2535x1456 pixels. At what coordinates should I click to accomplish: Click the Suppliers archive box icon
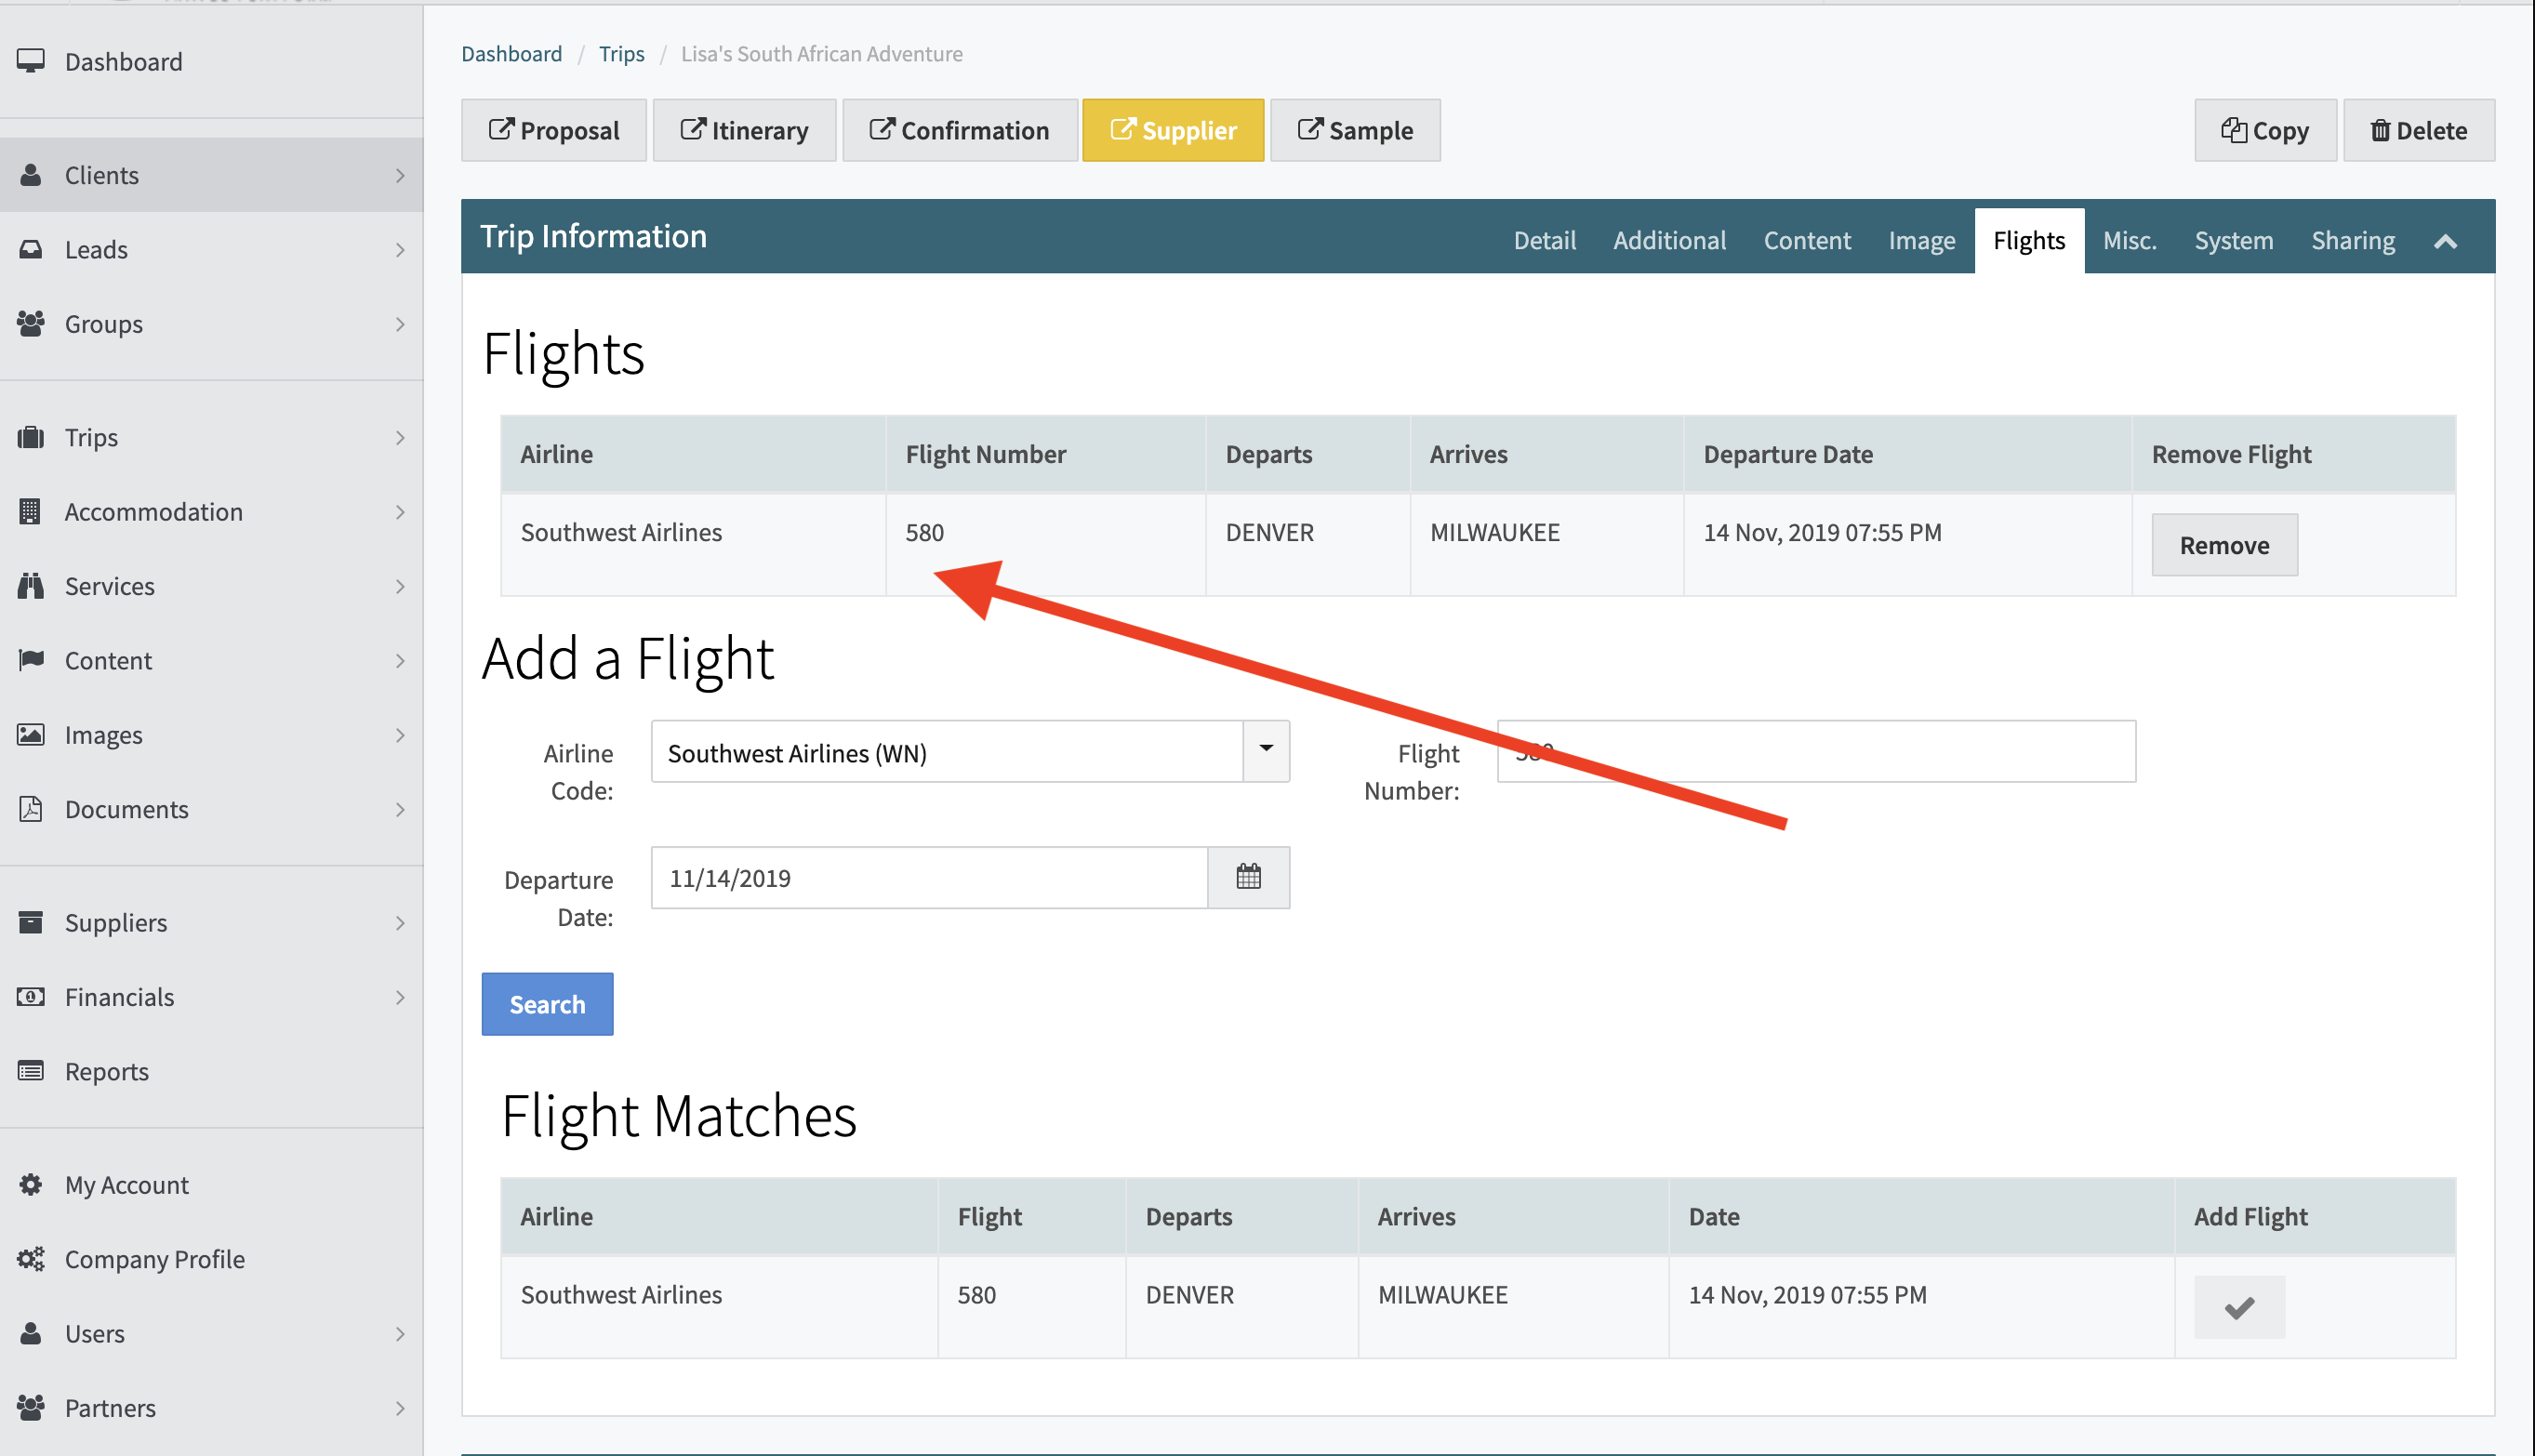pos(31,922)
